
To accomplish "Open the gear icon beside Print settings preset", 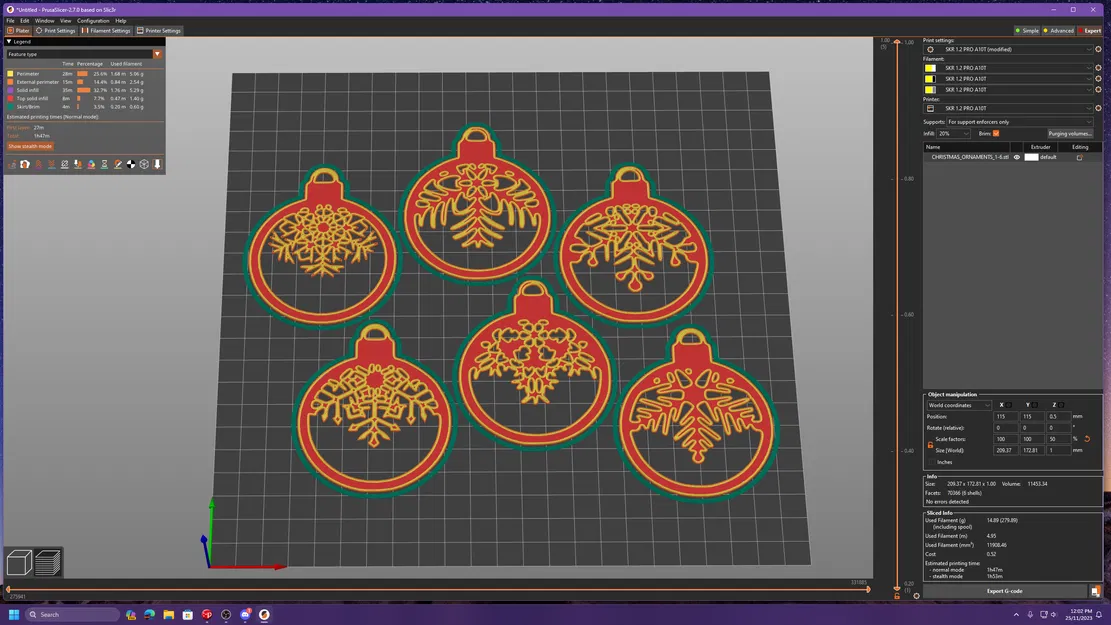I will (1098, 50).
